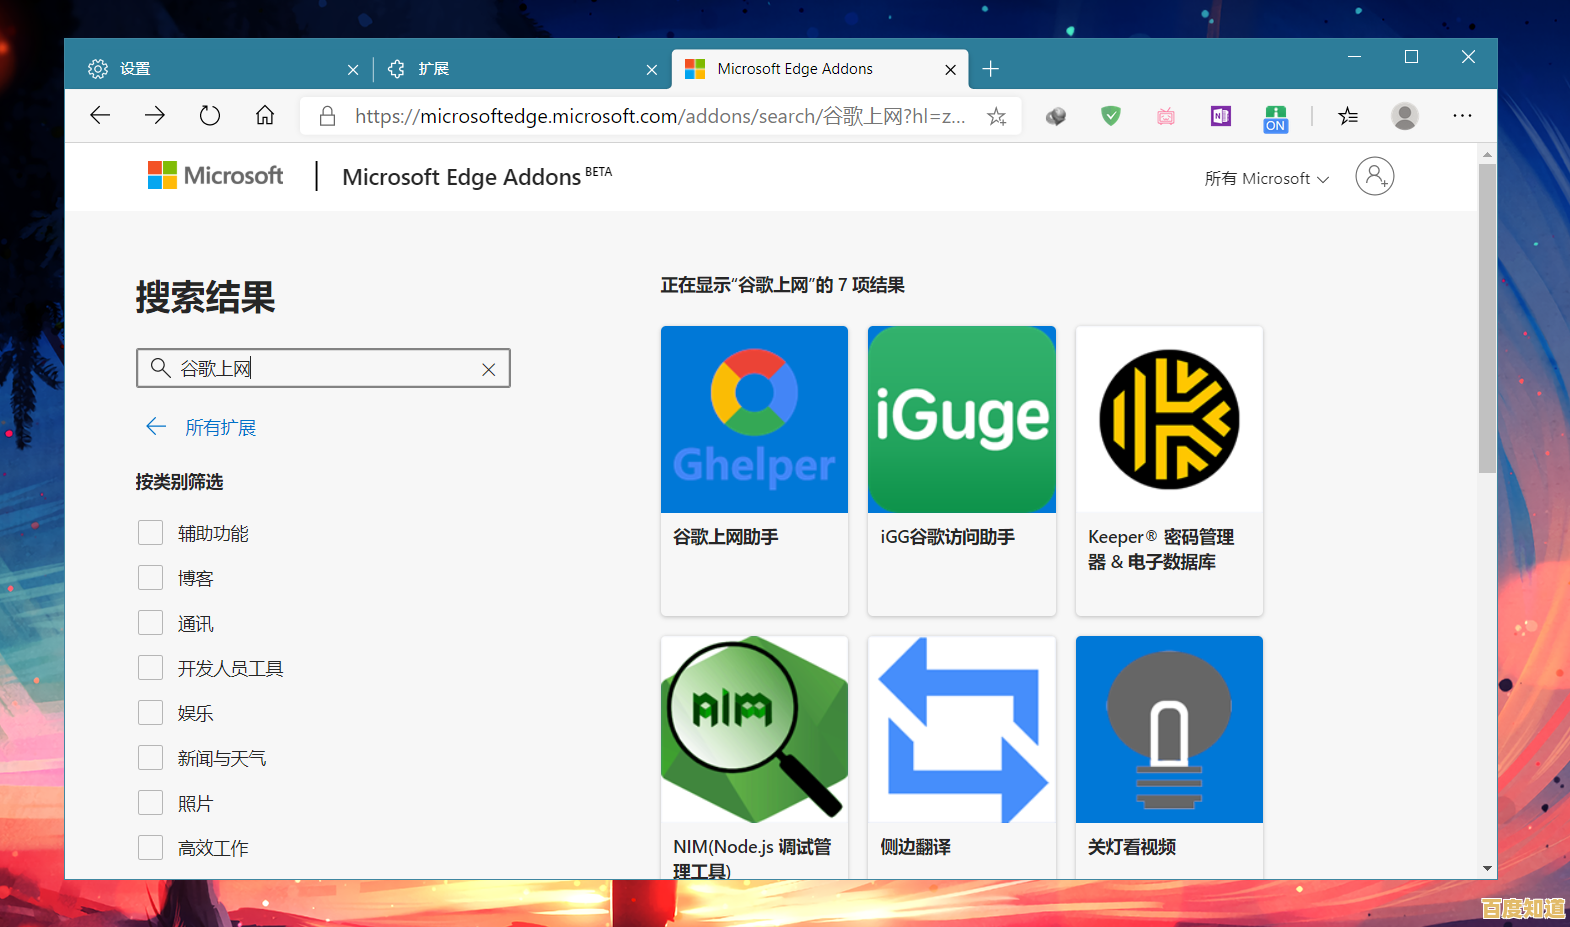Viewport: 1570px width, 927px height.
Task: Click the page vertical scrollbar
Action: (x=1487, y=320)
